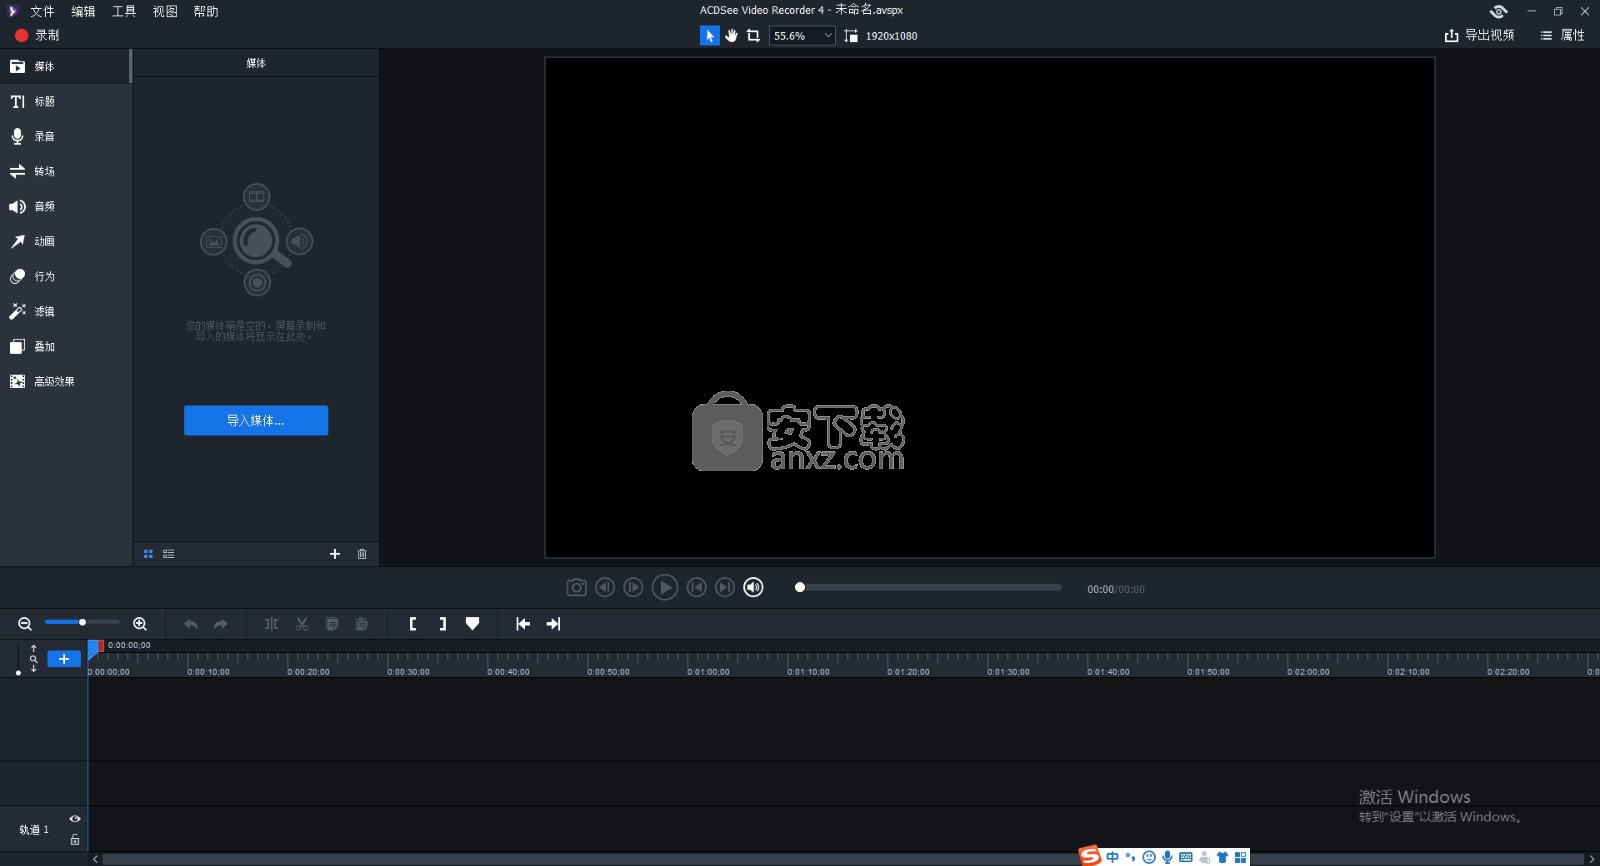Paste clip on the timeline
The width and height of the screenshot is (1600, 866).
coord(362,624)
